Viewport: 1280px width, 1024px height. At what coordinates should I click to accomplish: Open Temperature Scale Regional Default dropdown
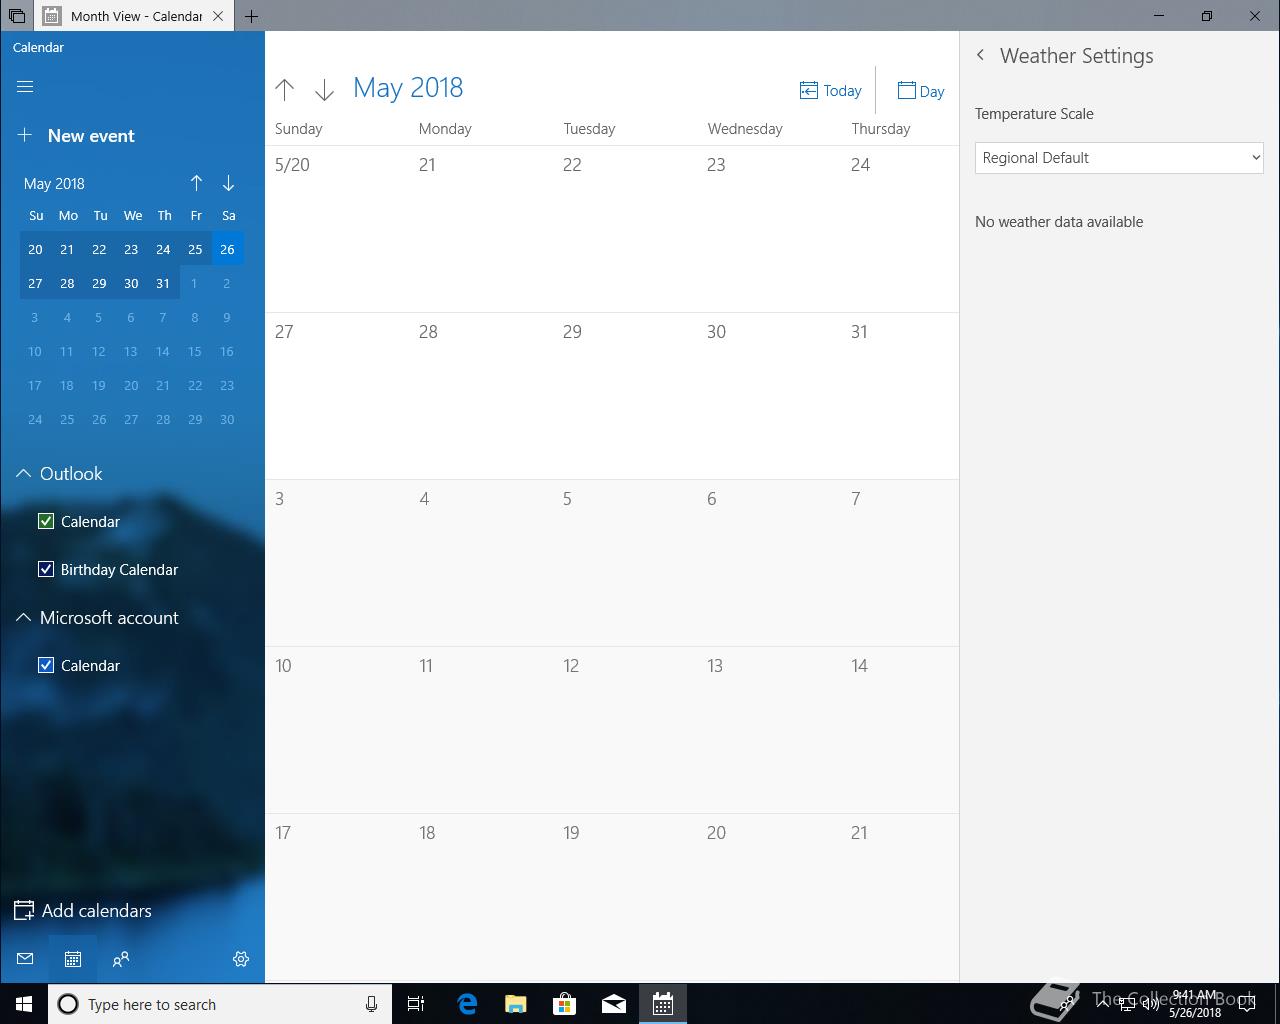(x=1119, y=158)
